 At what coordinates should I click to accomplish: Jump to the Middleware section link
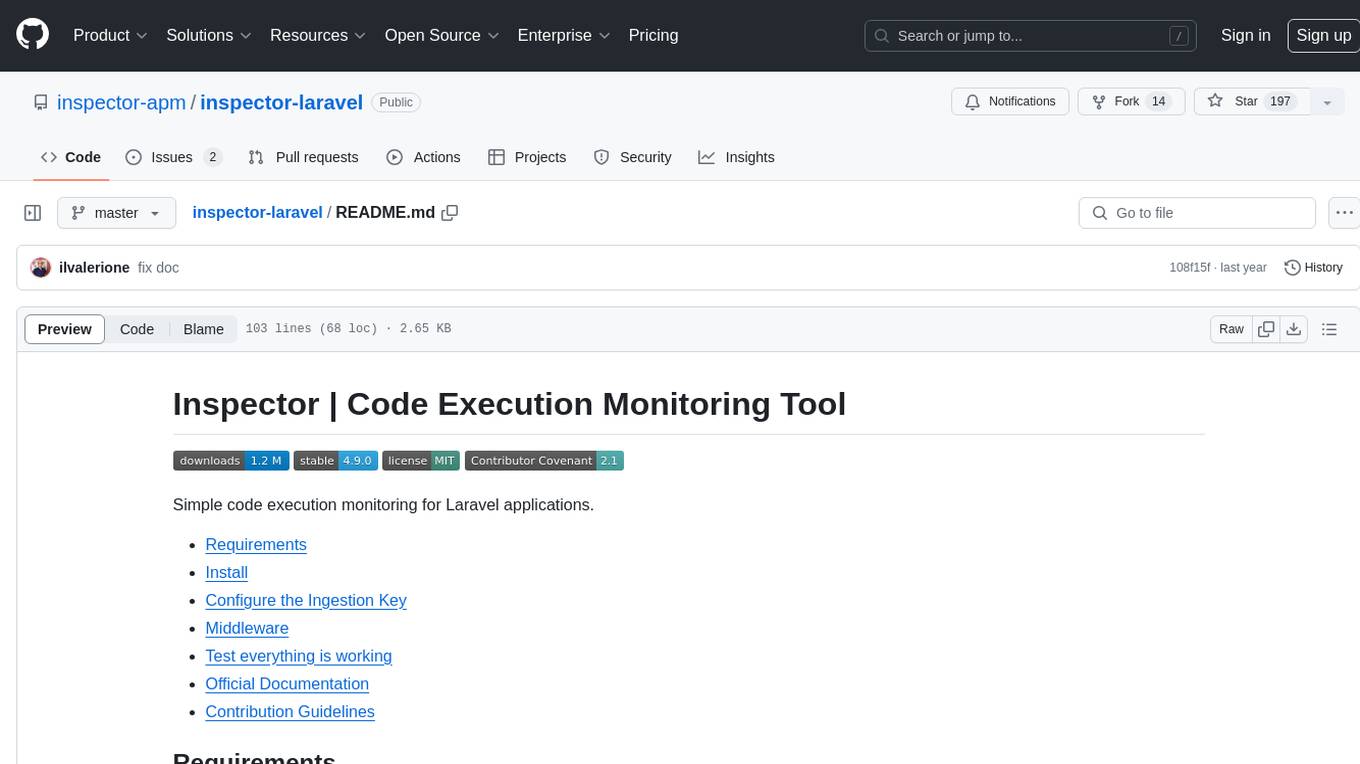[247, 629]
